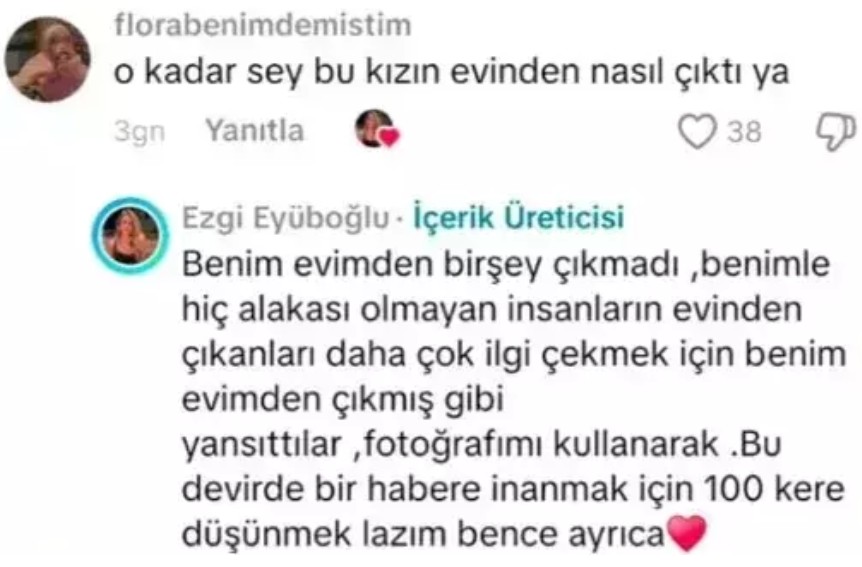Image resolution: width=862 pixels, height=567 pixels.
Task: Tap the 3gn timestamp
Action: coord(140,132)
